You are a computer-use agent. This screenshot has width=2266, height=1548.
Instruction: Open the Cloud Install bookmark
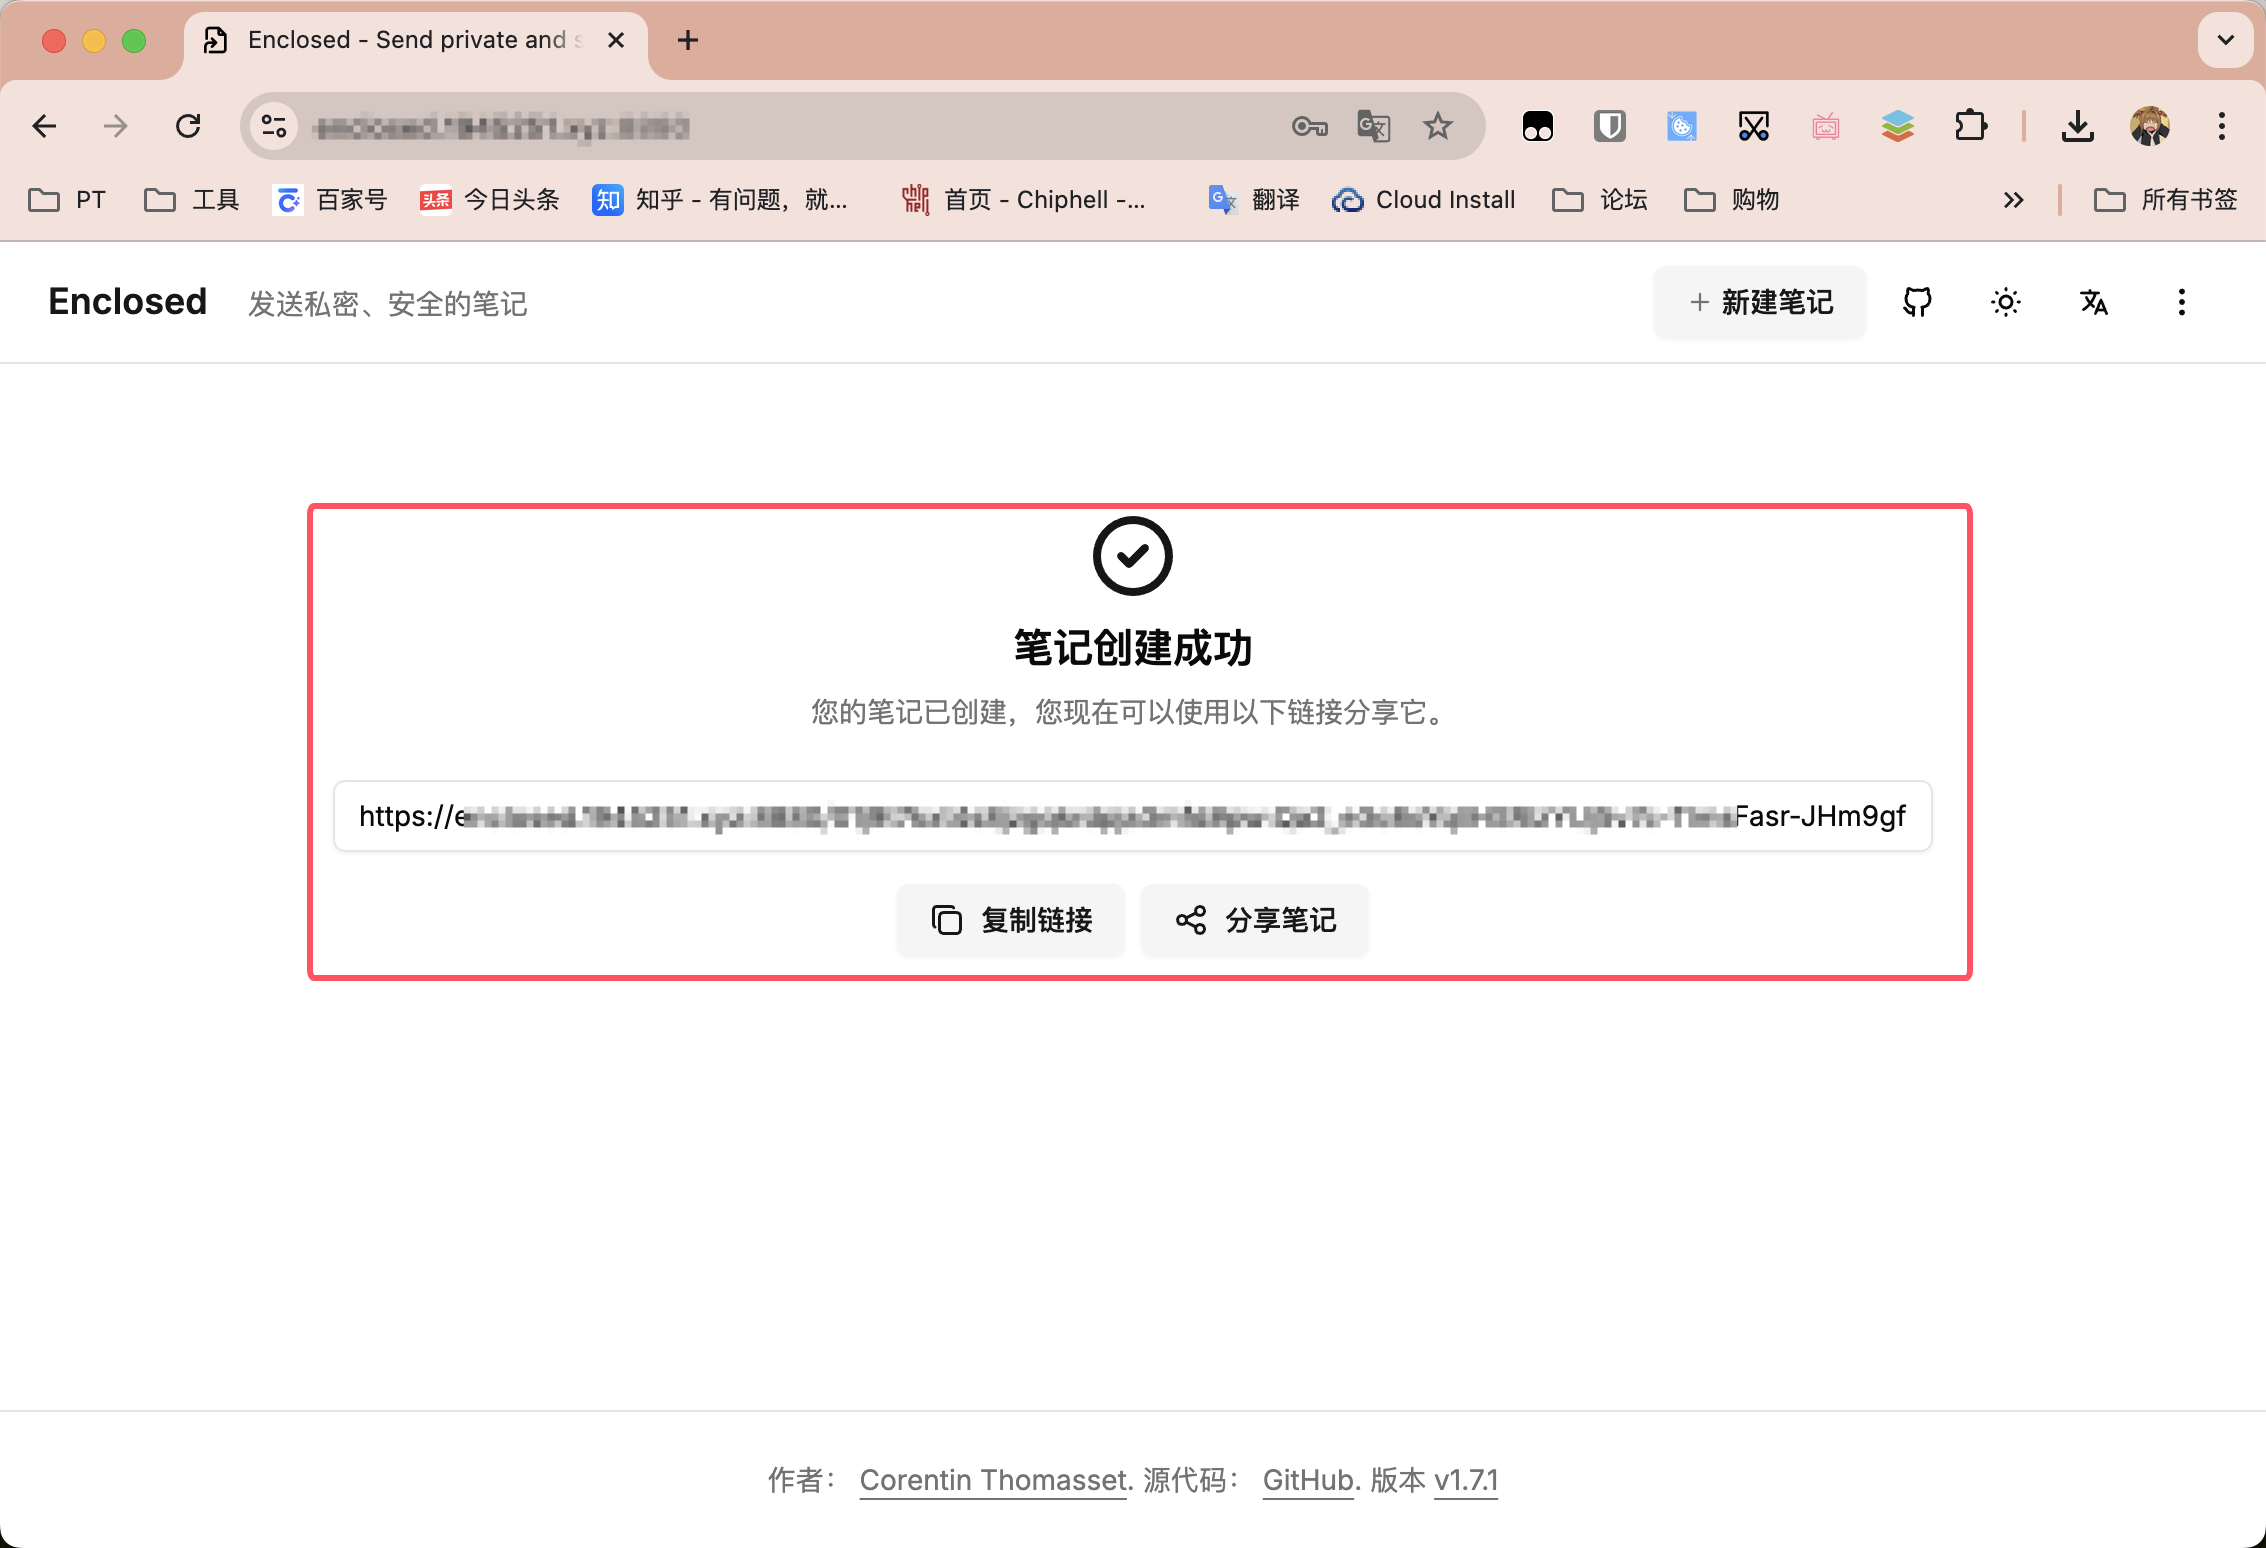click(1424, 200)
